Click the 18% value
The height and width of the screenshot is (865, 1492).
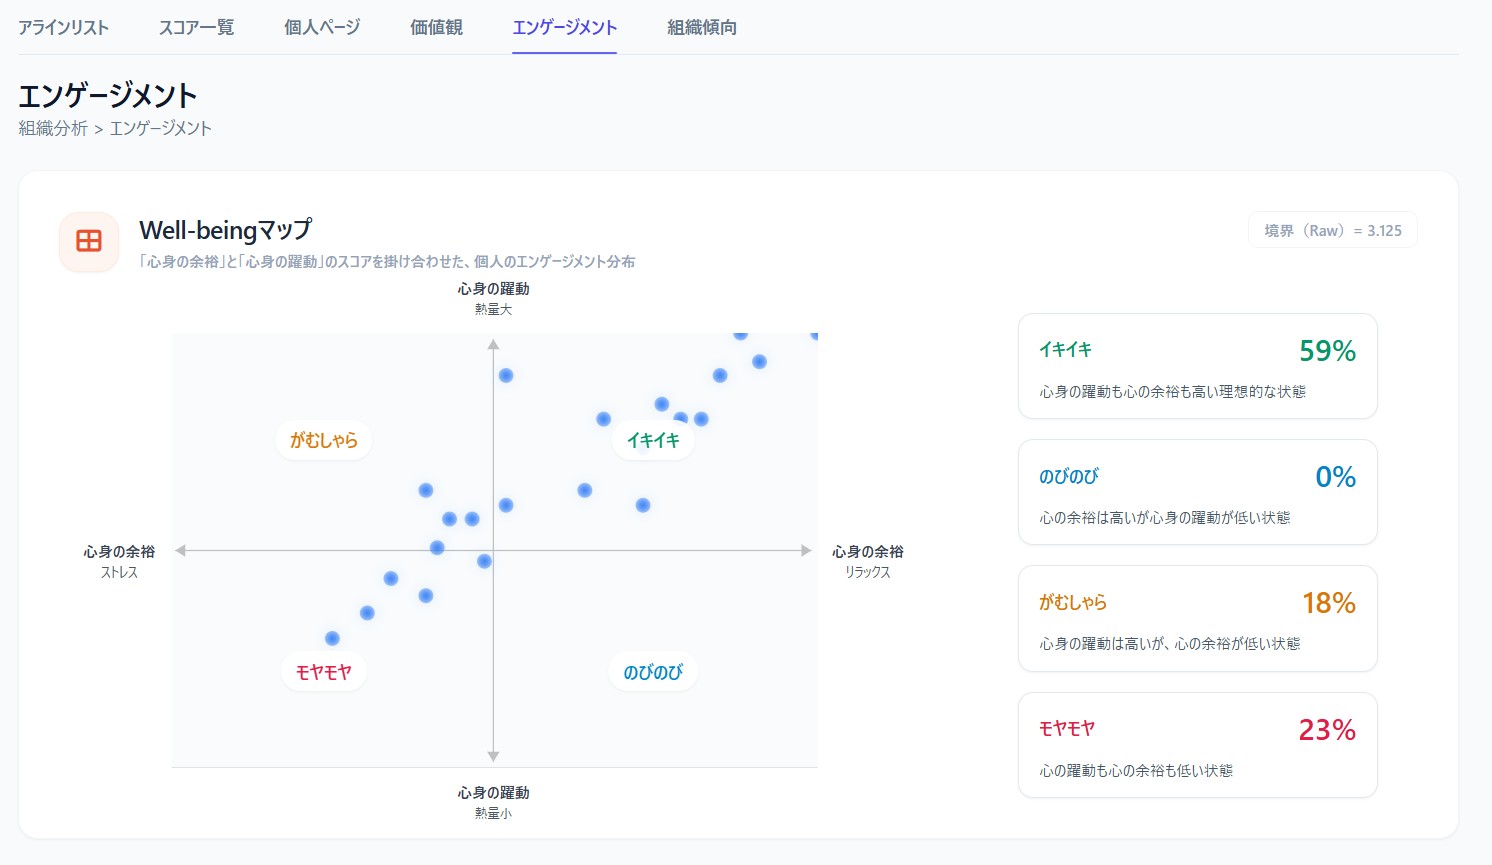pos(1328,603)
